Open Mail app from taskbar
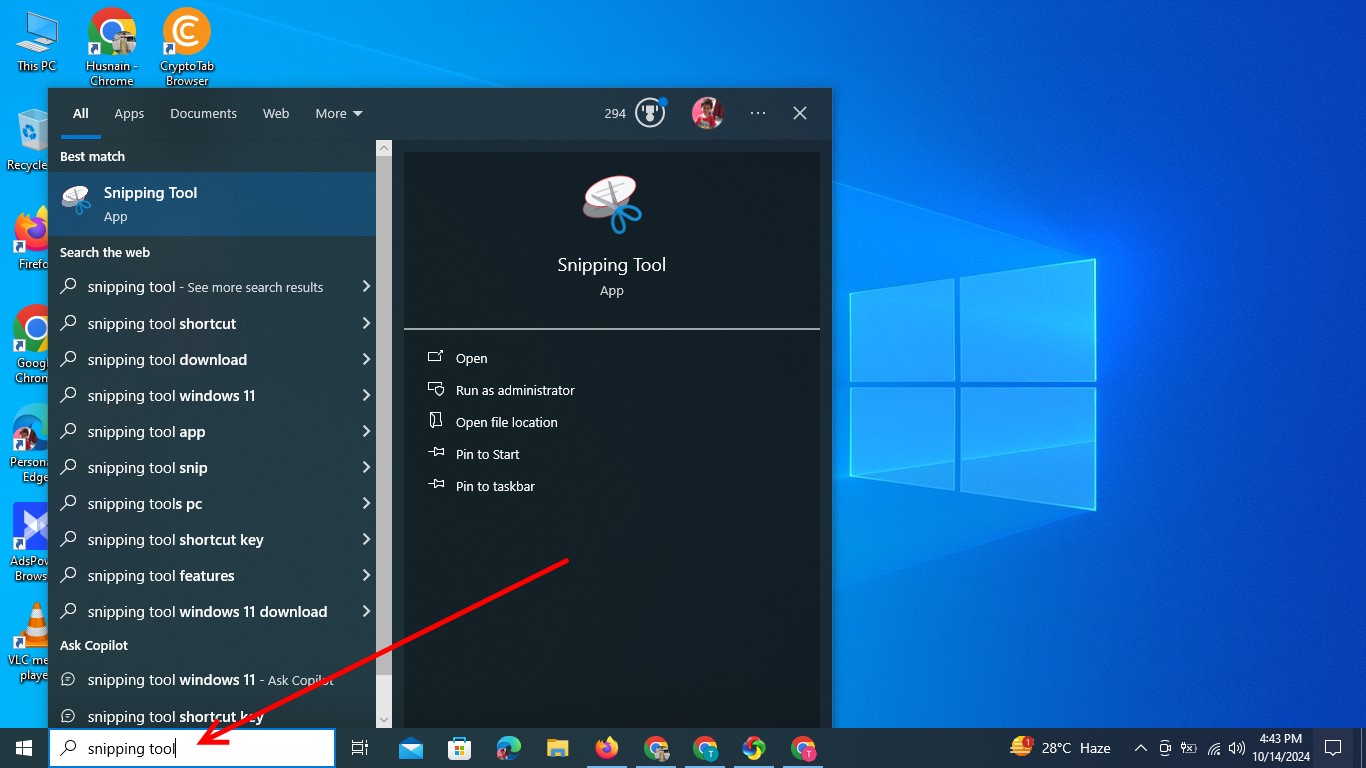Viewport: 1366px width, 768px height. pos(410,748)
